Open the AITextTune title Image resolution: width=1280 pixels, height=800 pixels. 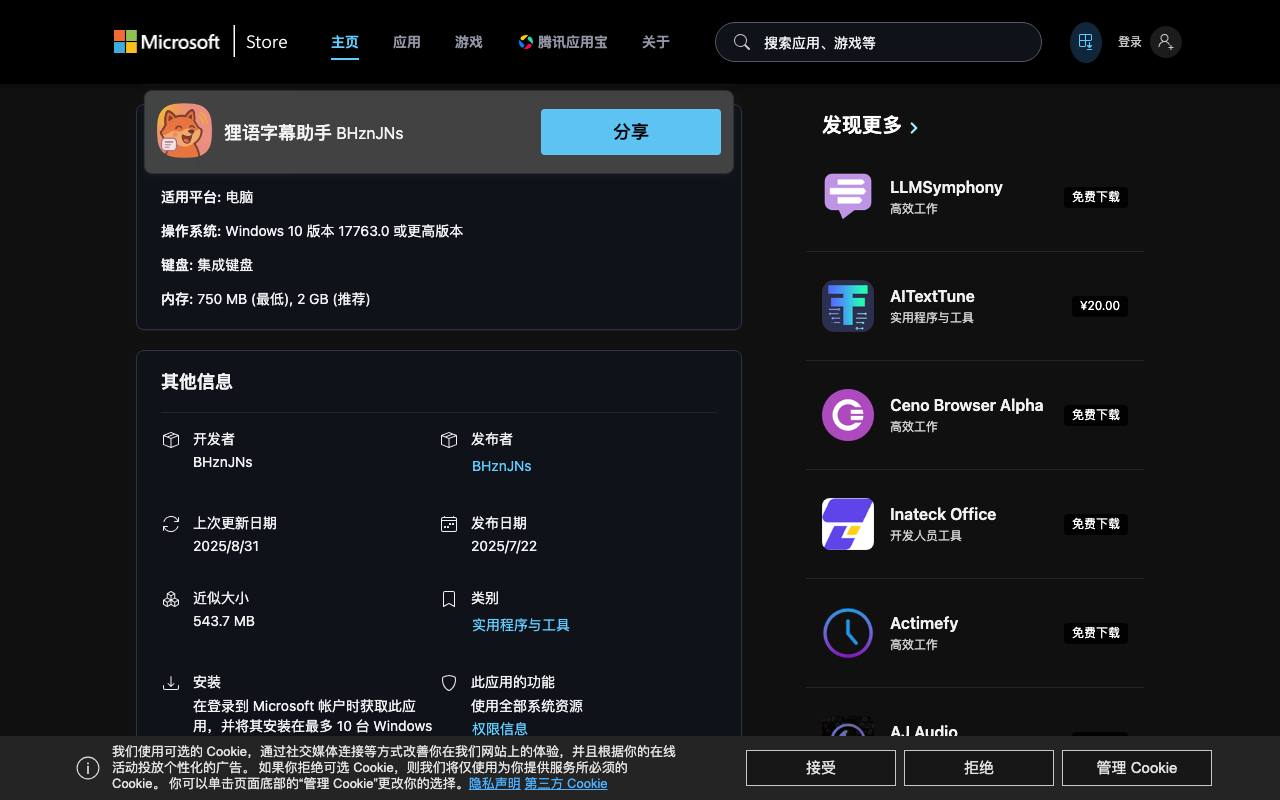932,296
